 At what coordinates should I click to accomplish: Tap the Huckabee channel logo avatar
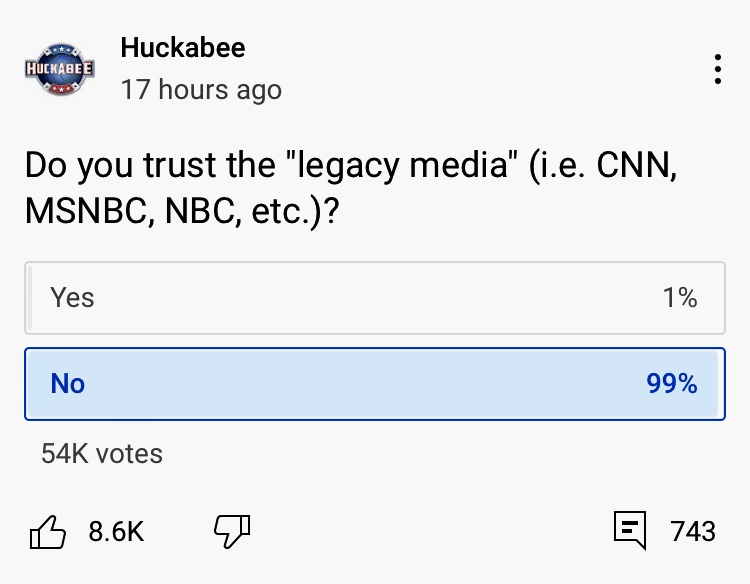tap(59, 68)
